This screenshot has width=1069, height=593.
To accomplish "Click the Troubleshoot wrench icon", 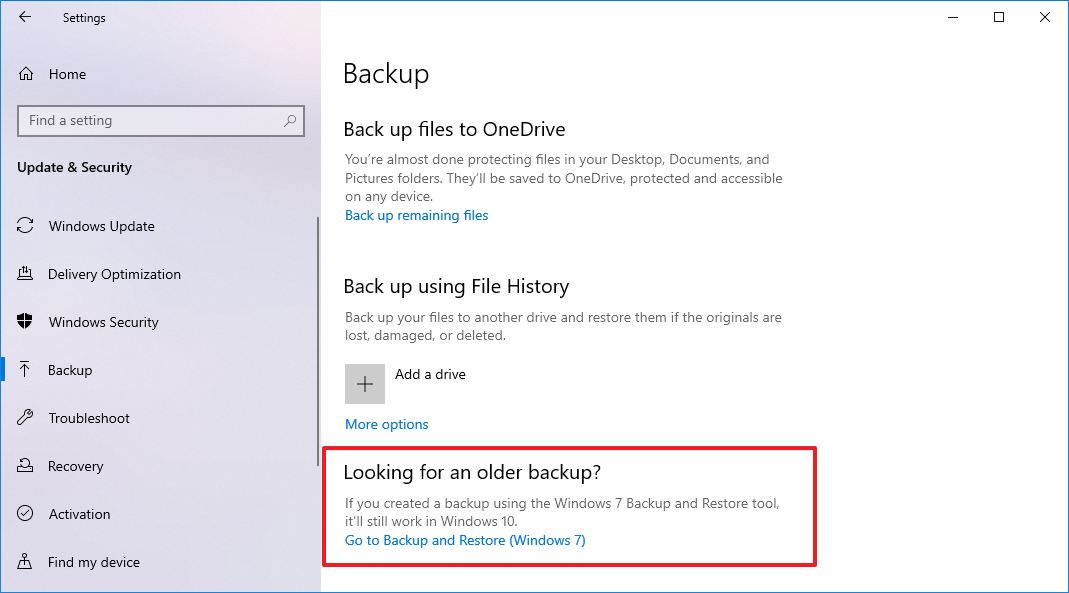I will [x=26, y=418].
